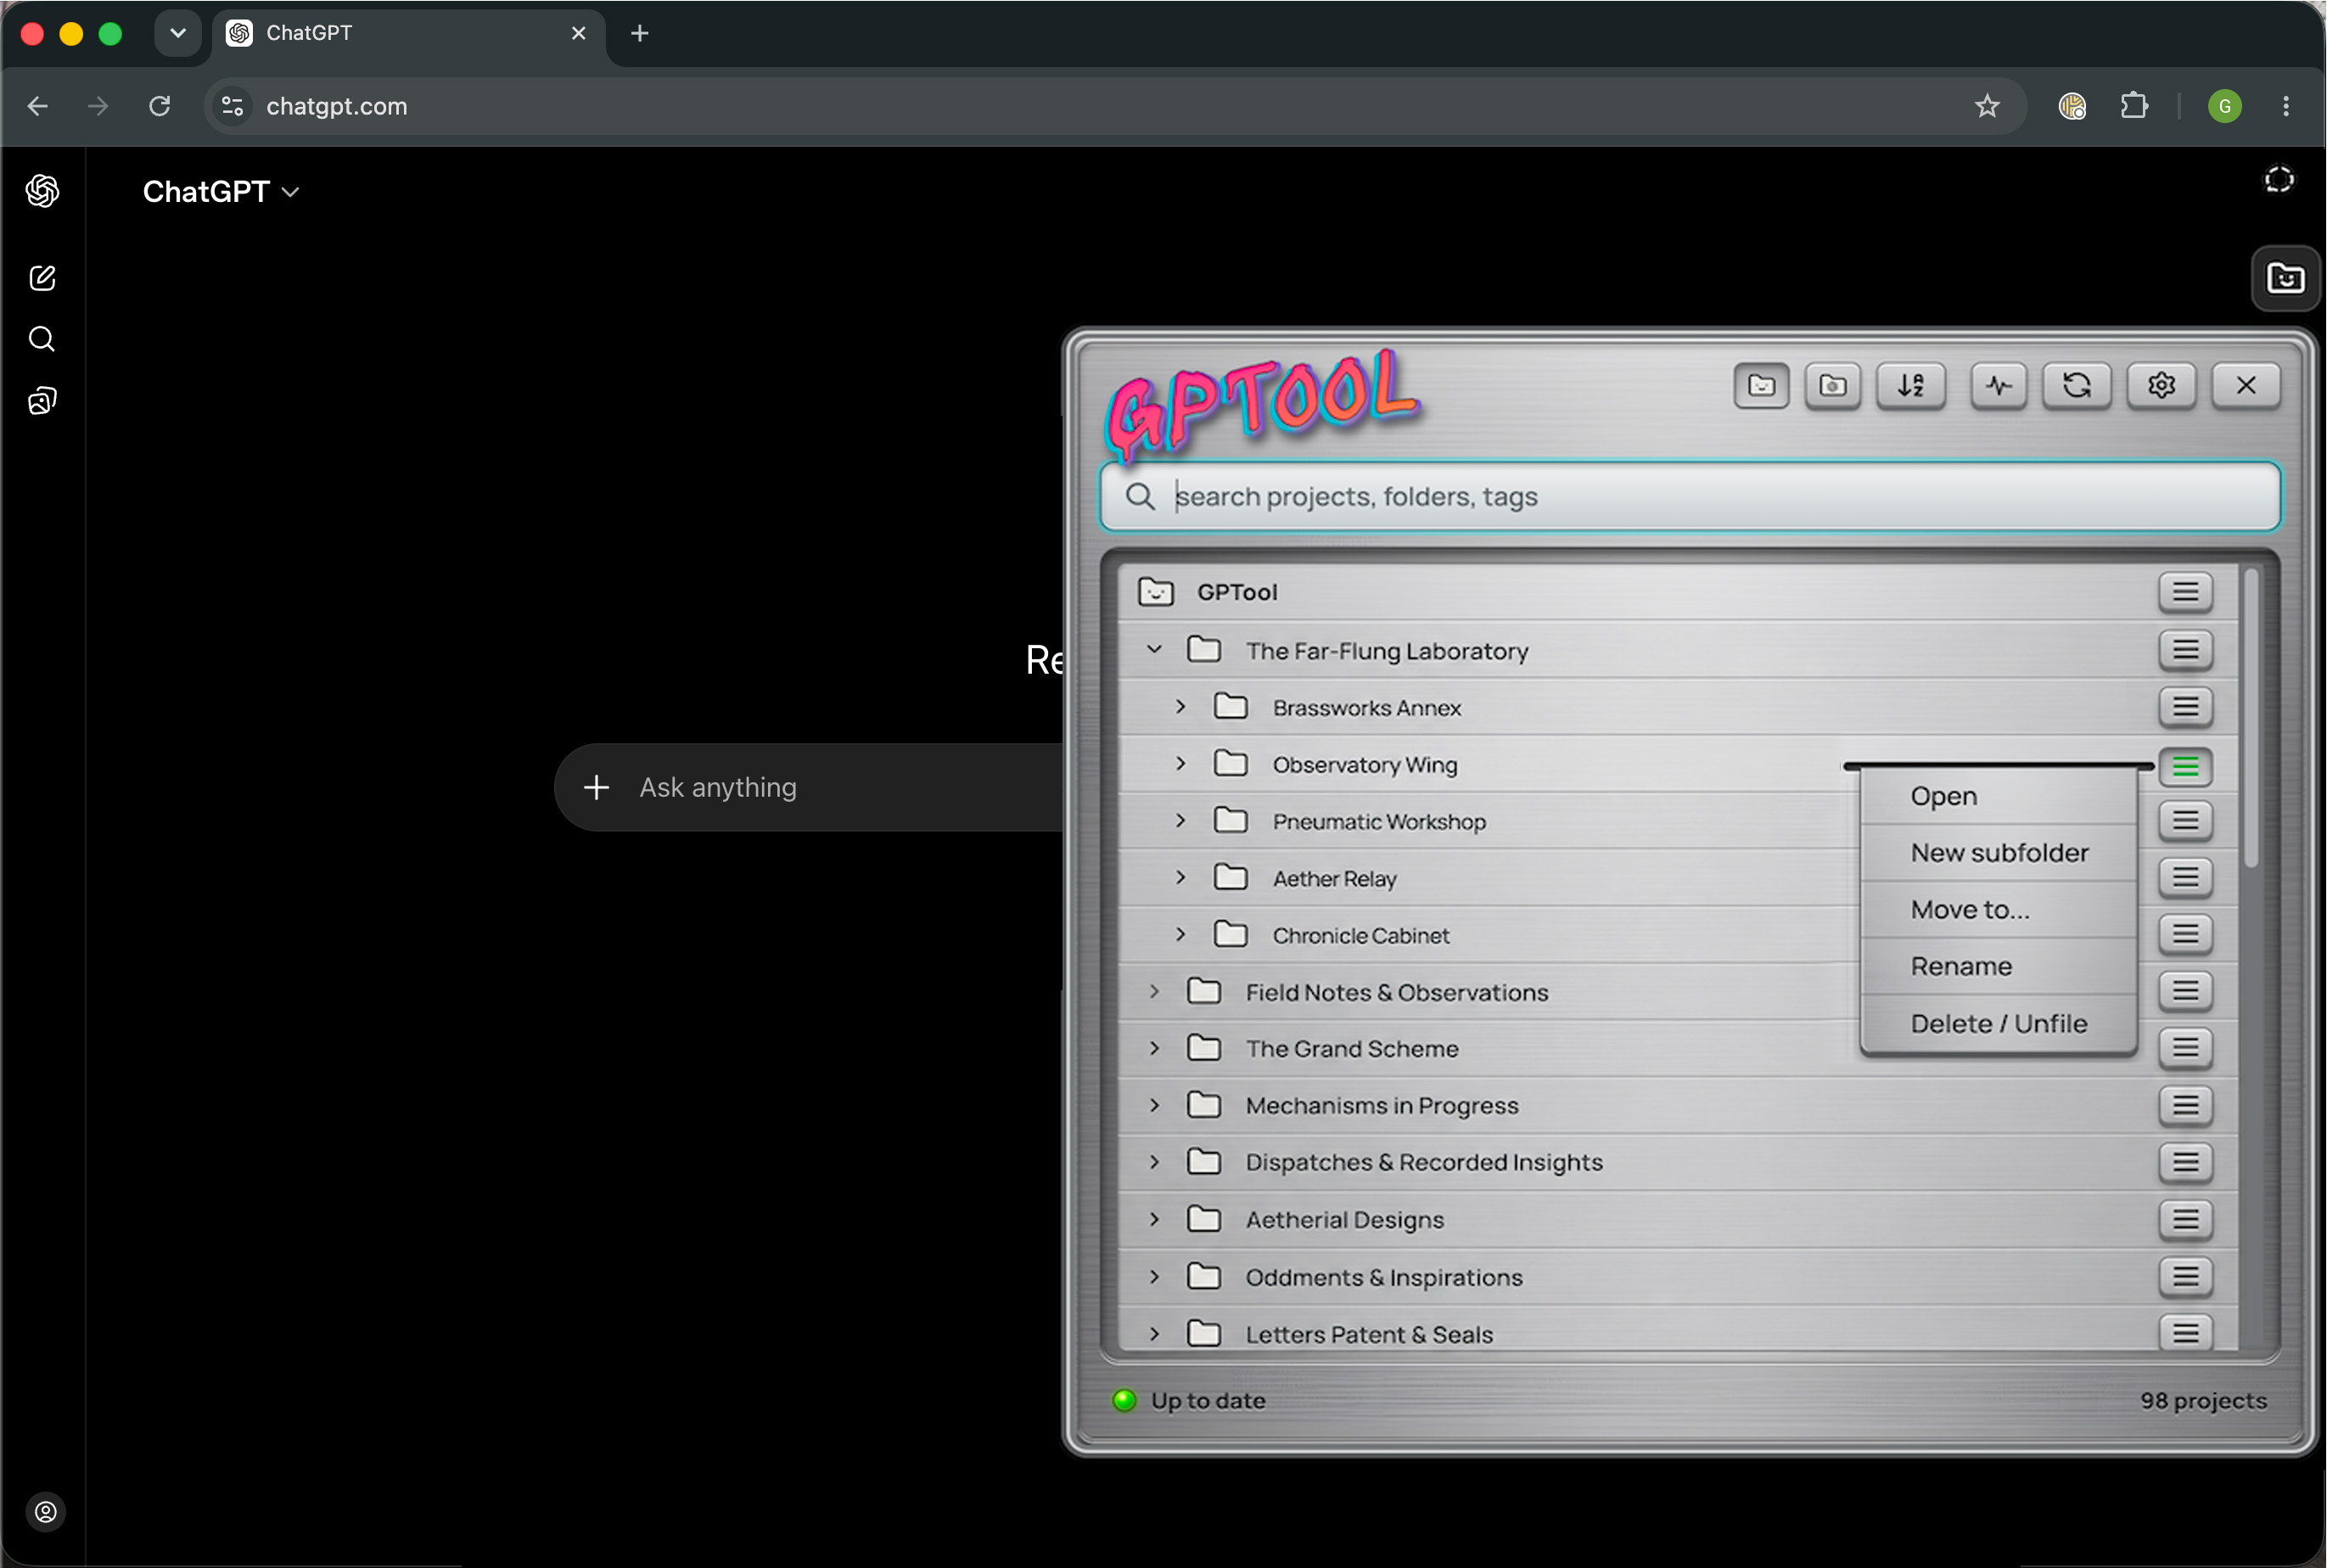Choose Open in the context menu
The height and width of the screenshot is (1568, 2327).
[1998, 796]
